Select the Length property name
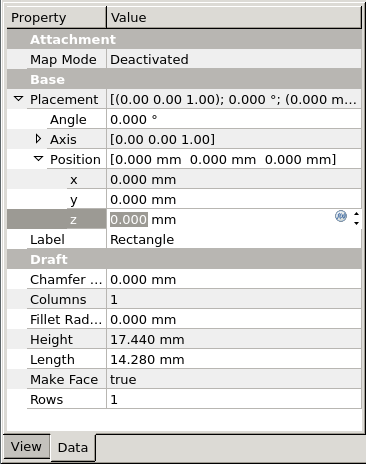 tap(52, 360)
